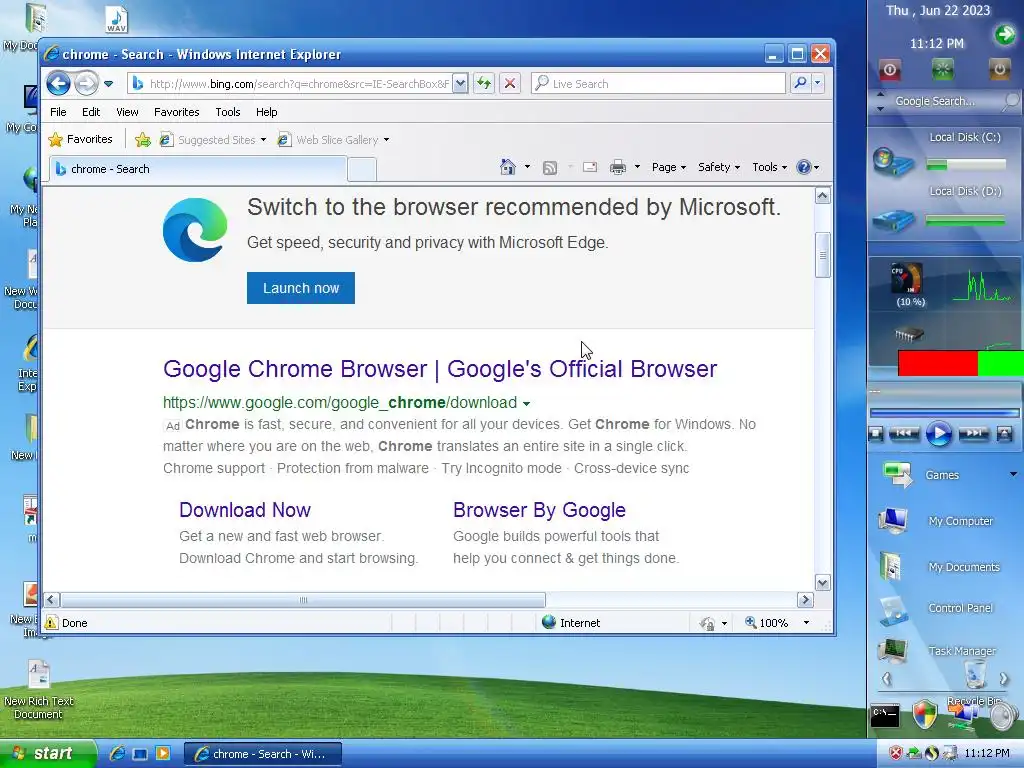Viewport: 1024px width, 768px height.
Task: Open search provider dropdown arrow
Action: 817,84
